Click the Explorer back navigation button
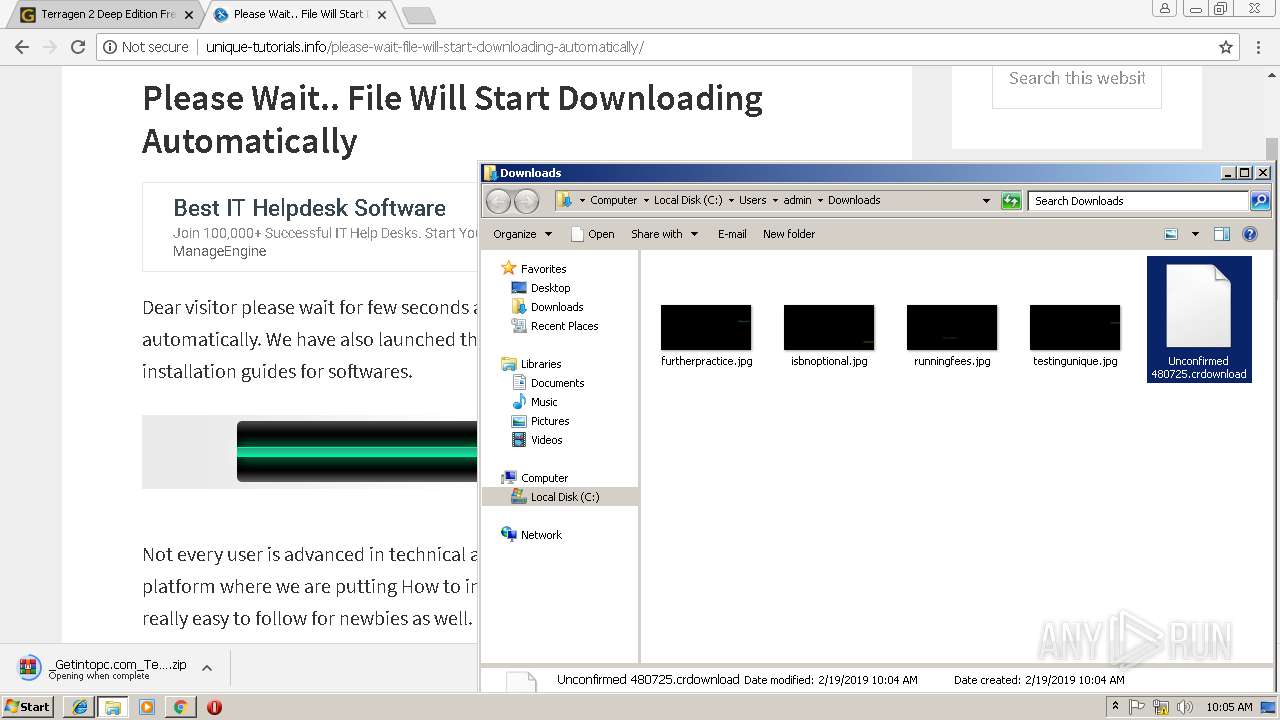 coord(498,201)
